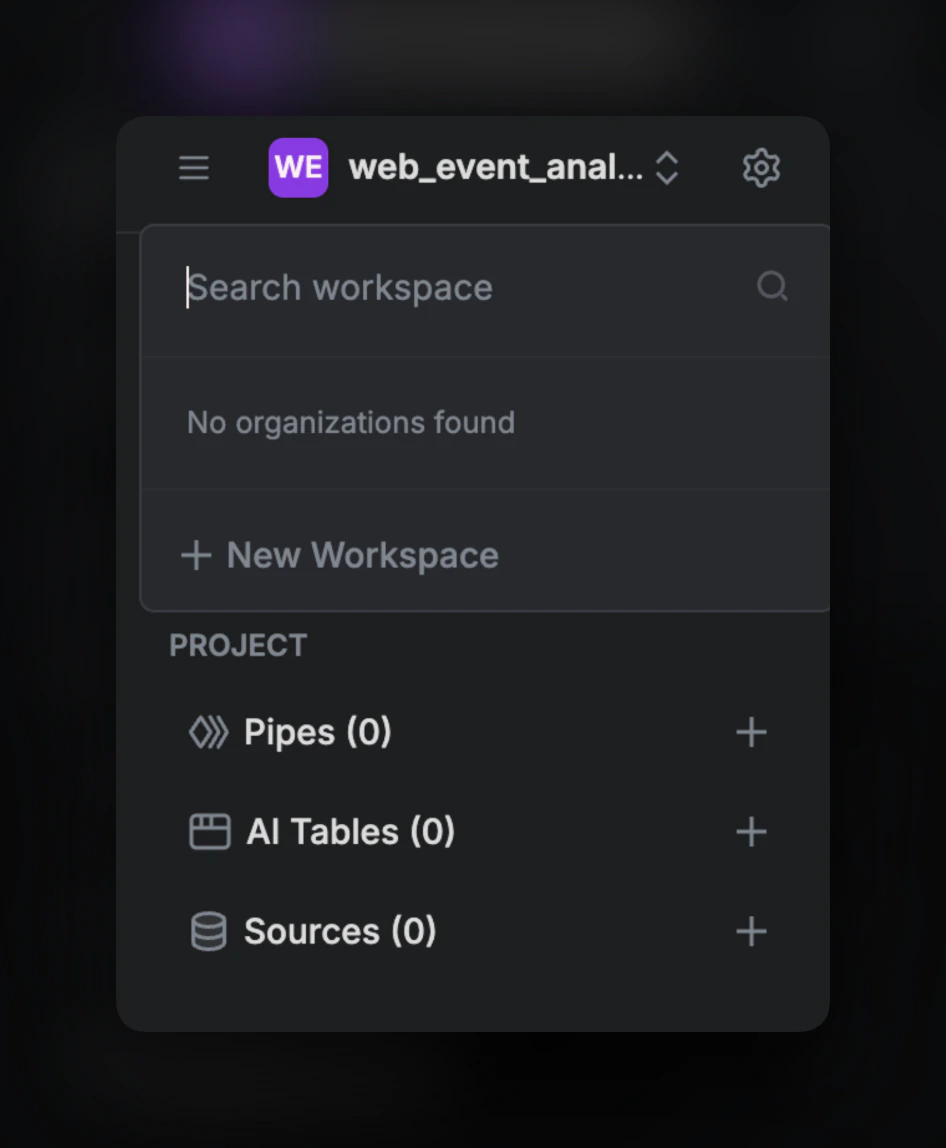Select Sources in the project list

[338, 931]
